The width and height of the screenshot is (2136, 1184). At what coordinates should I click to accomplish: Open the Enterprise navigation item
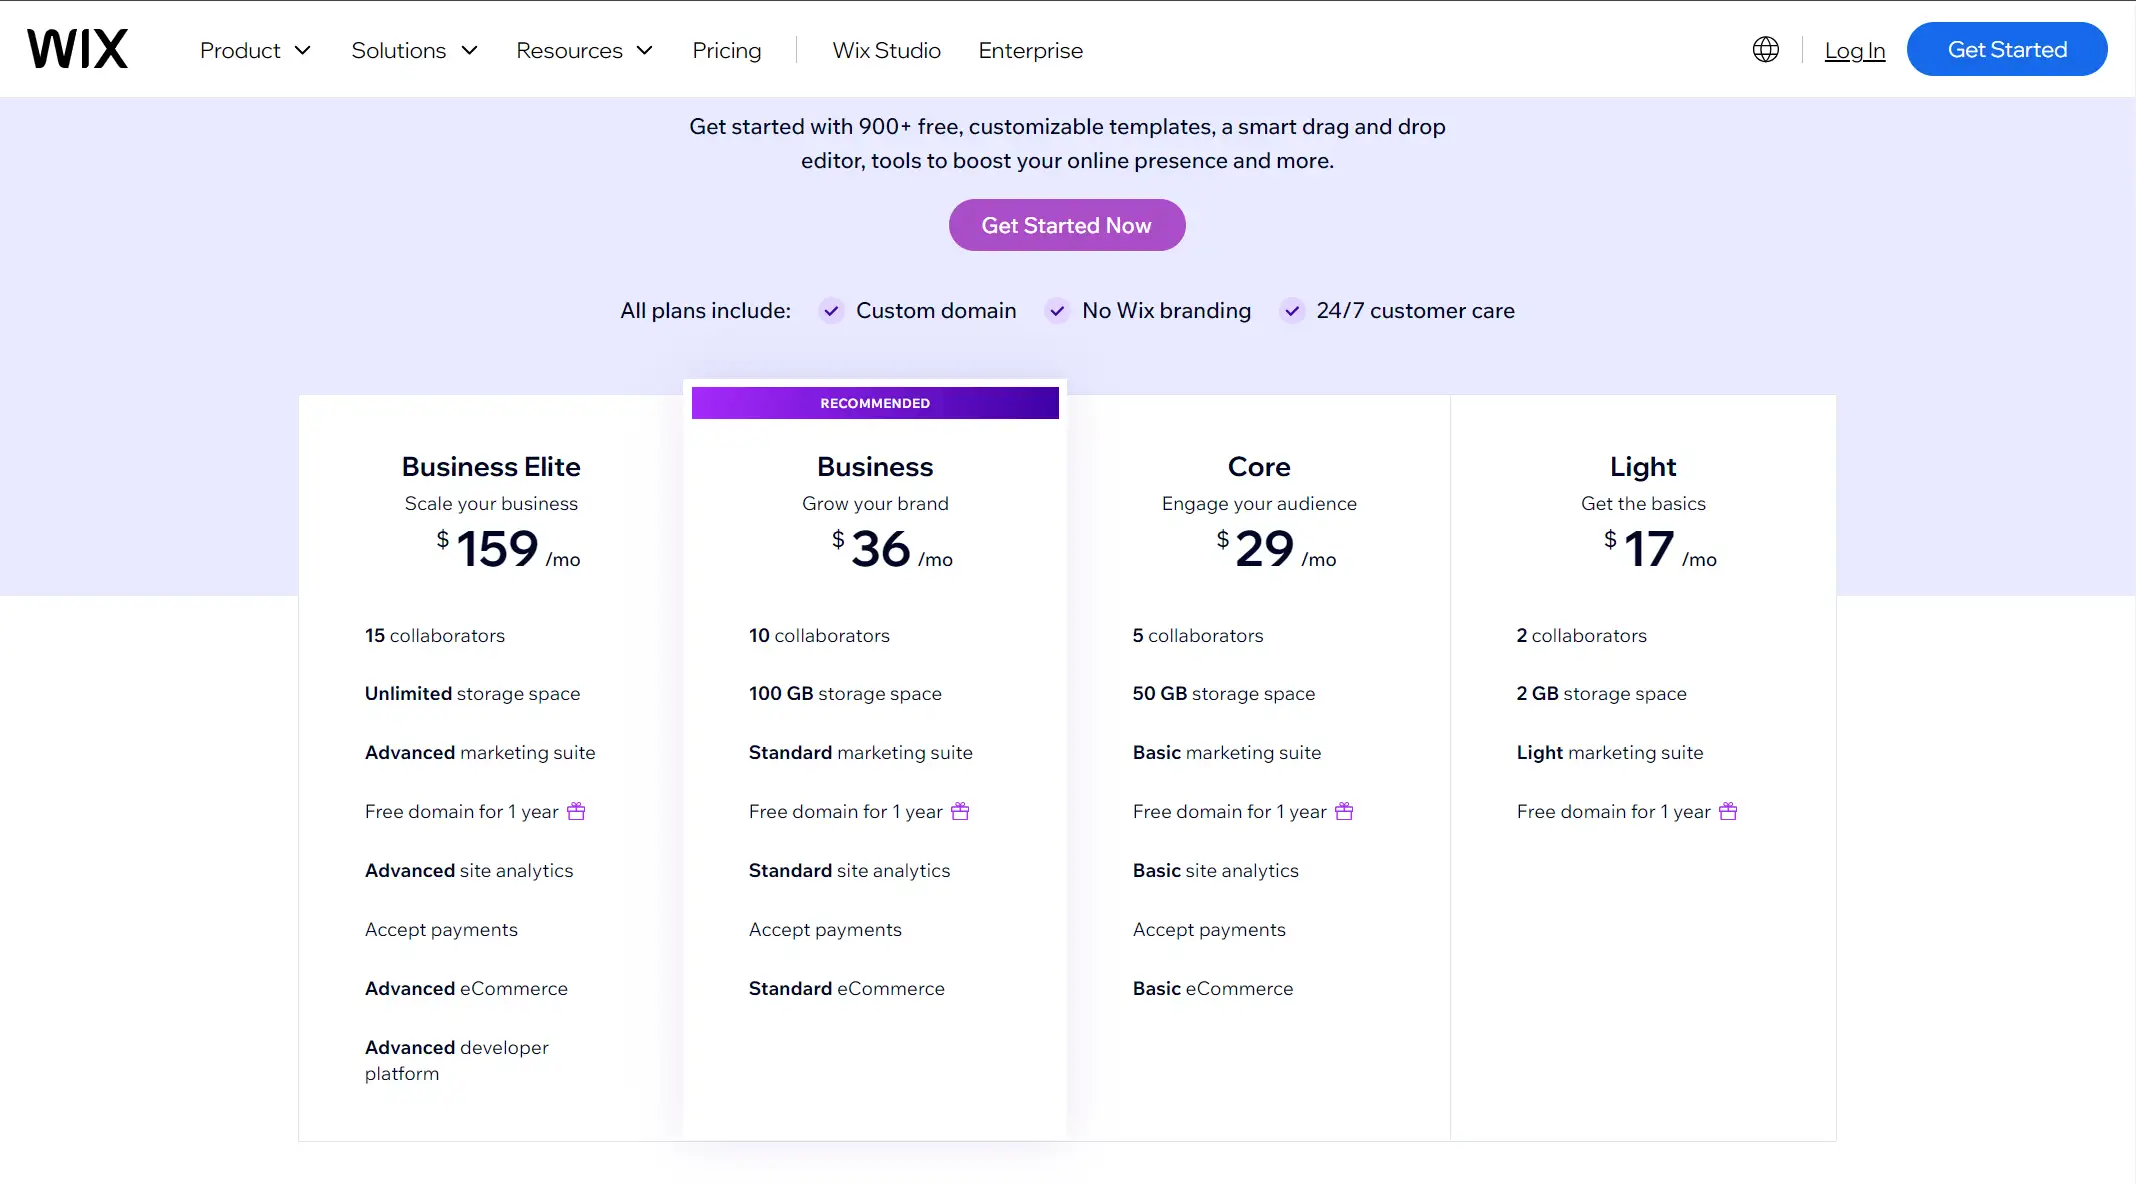click(x=1030, y=50)
